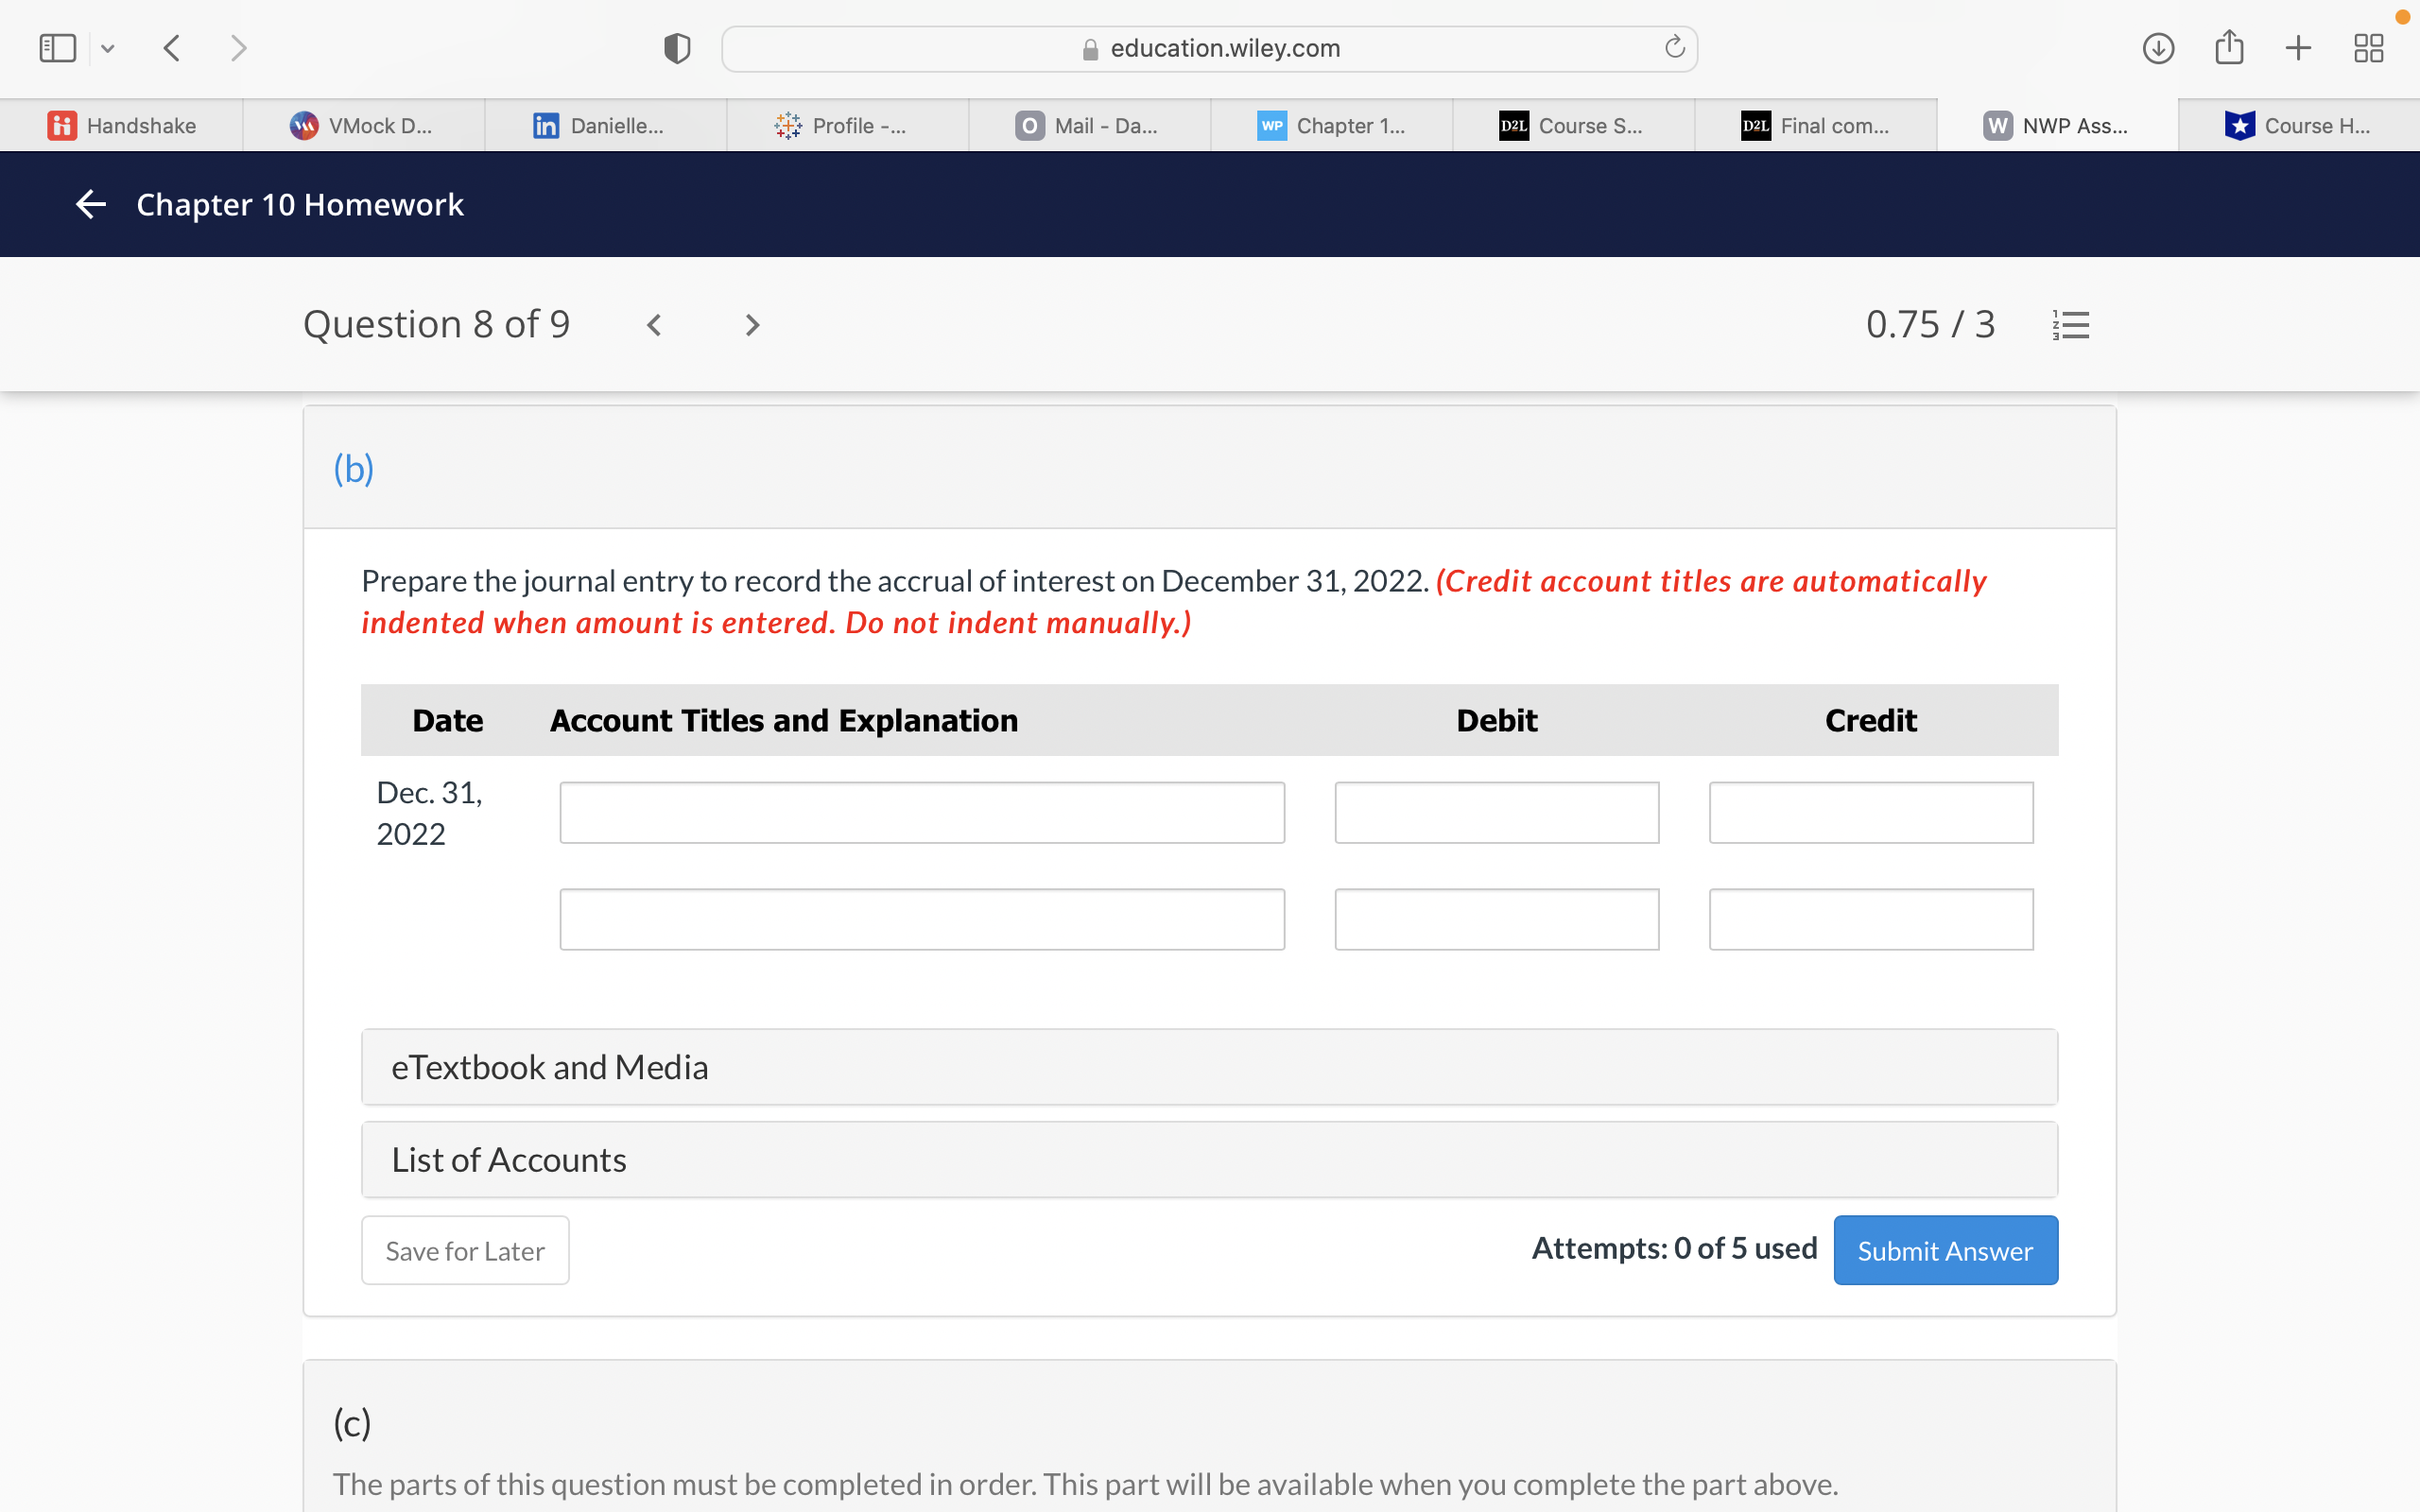2420x1512 pixels.
Task: Open a new tab with plus icon
Action: (2298, 48)
